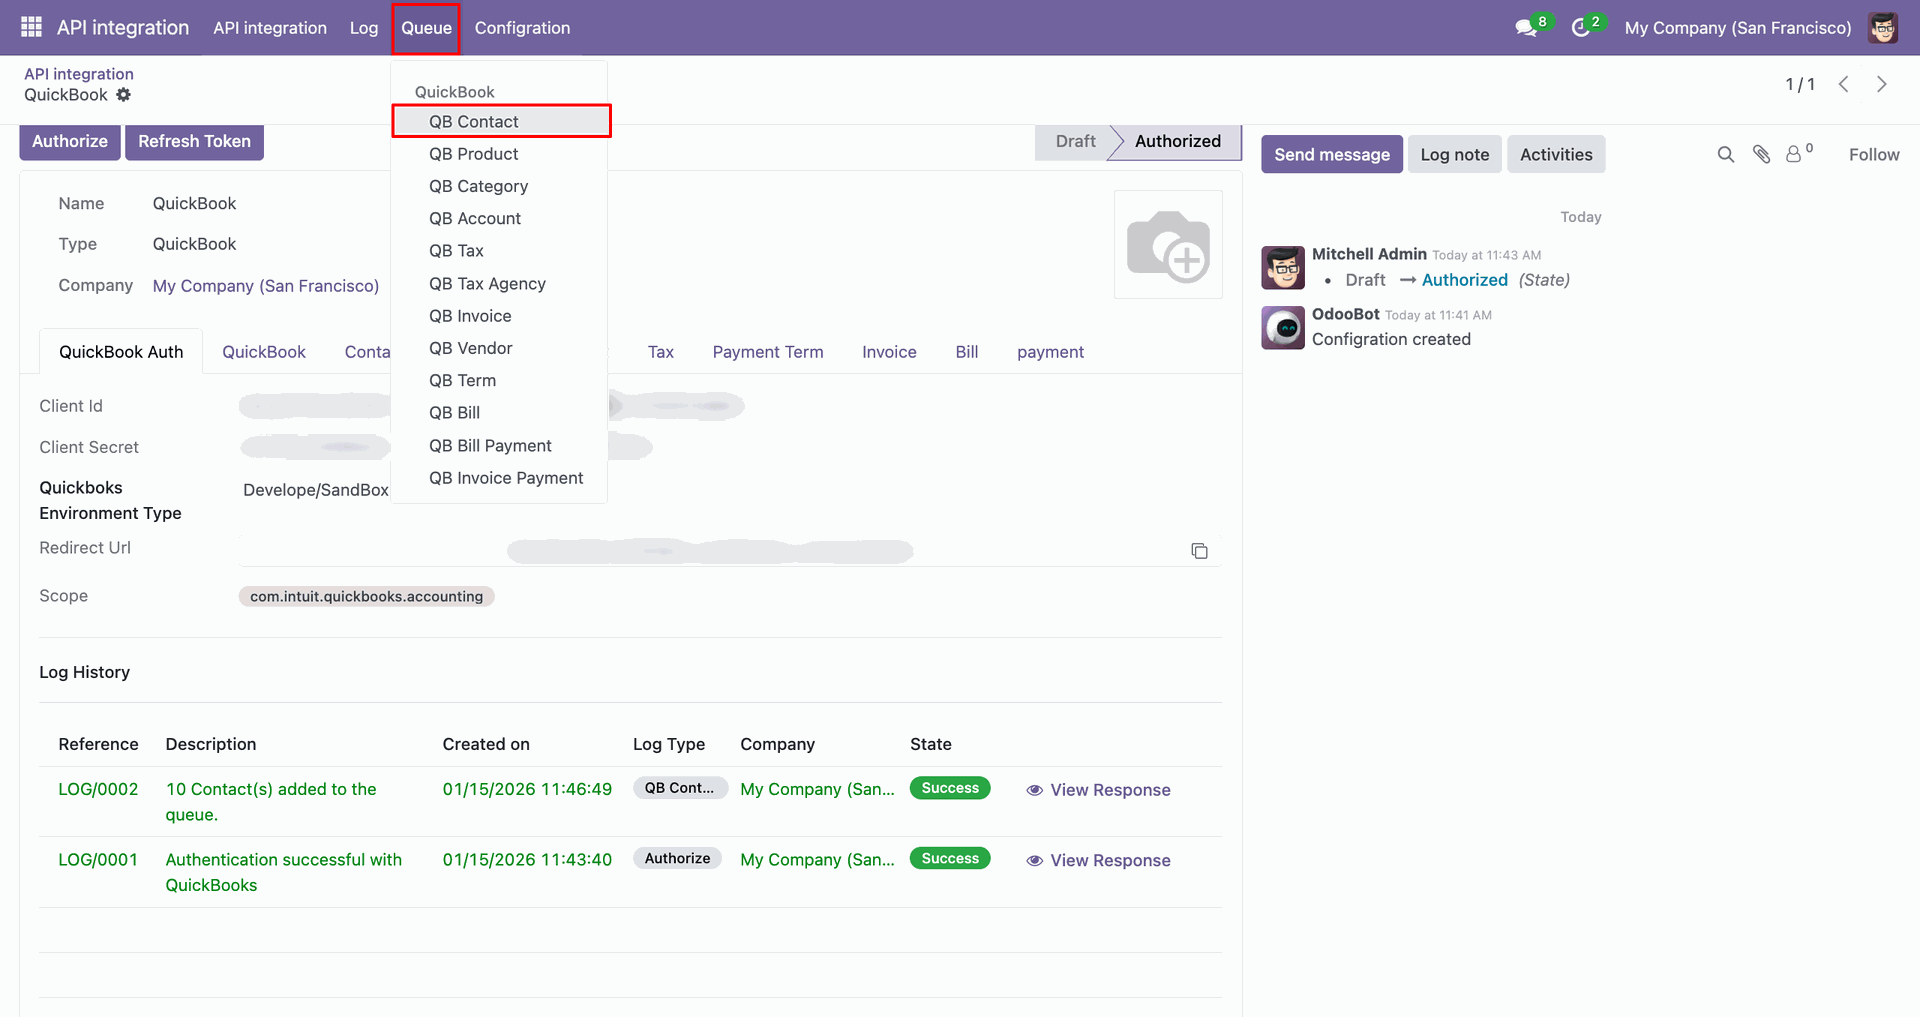Switch to the Bill tab

point(967,352)
